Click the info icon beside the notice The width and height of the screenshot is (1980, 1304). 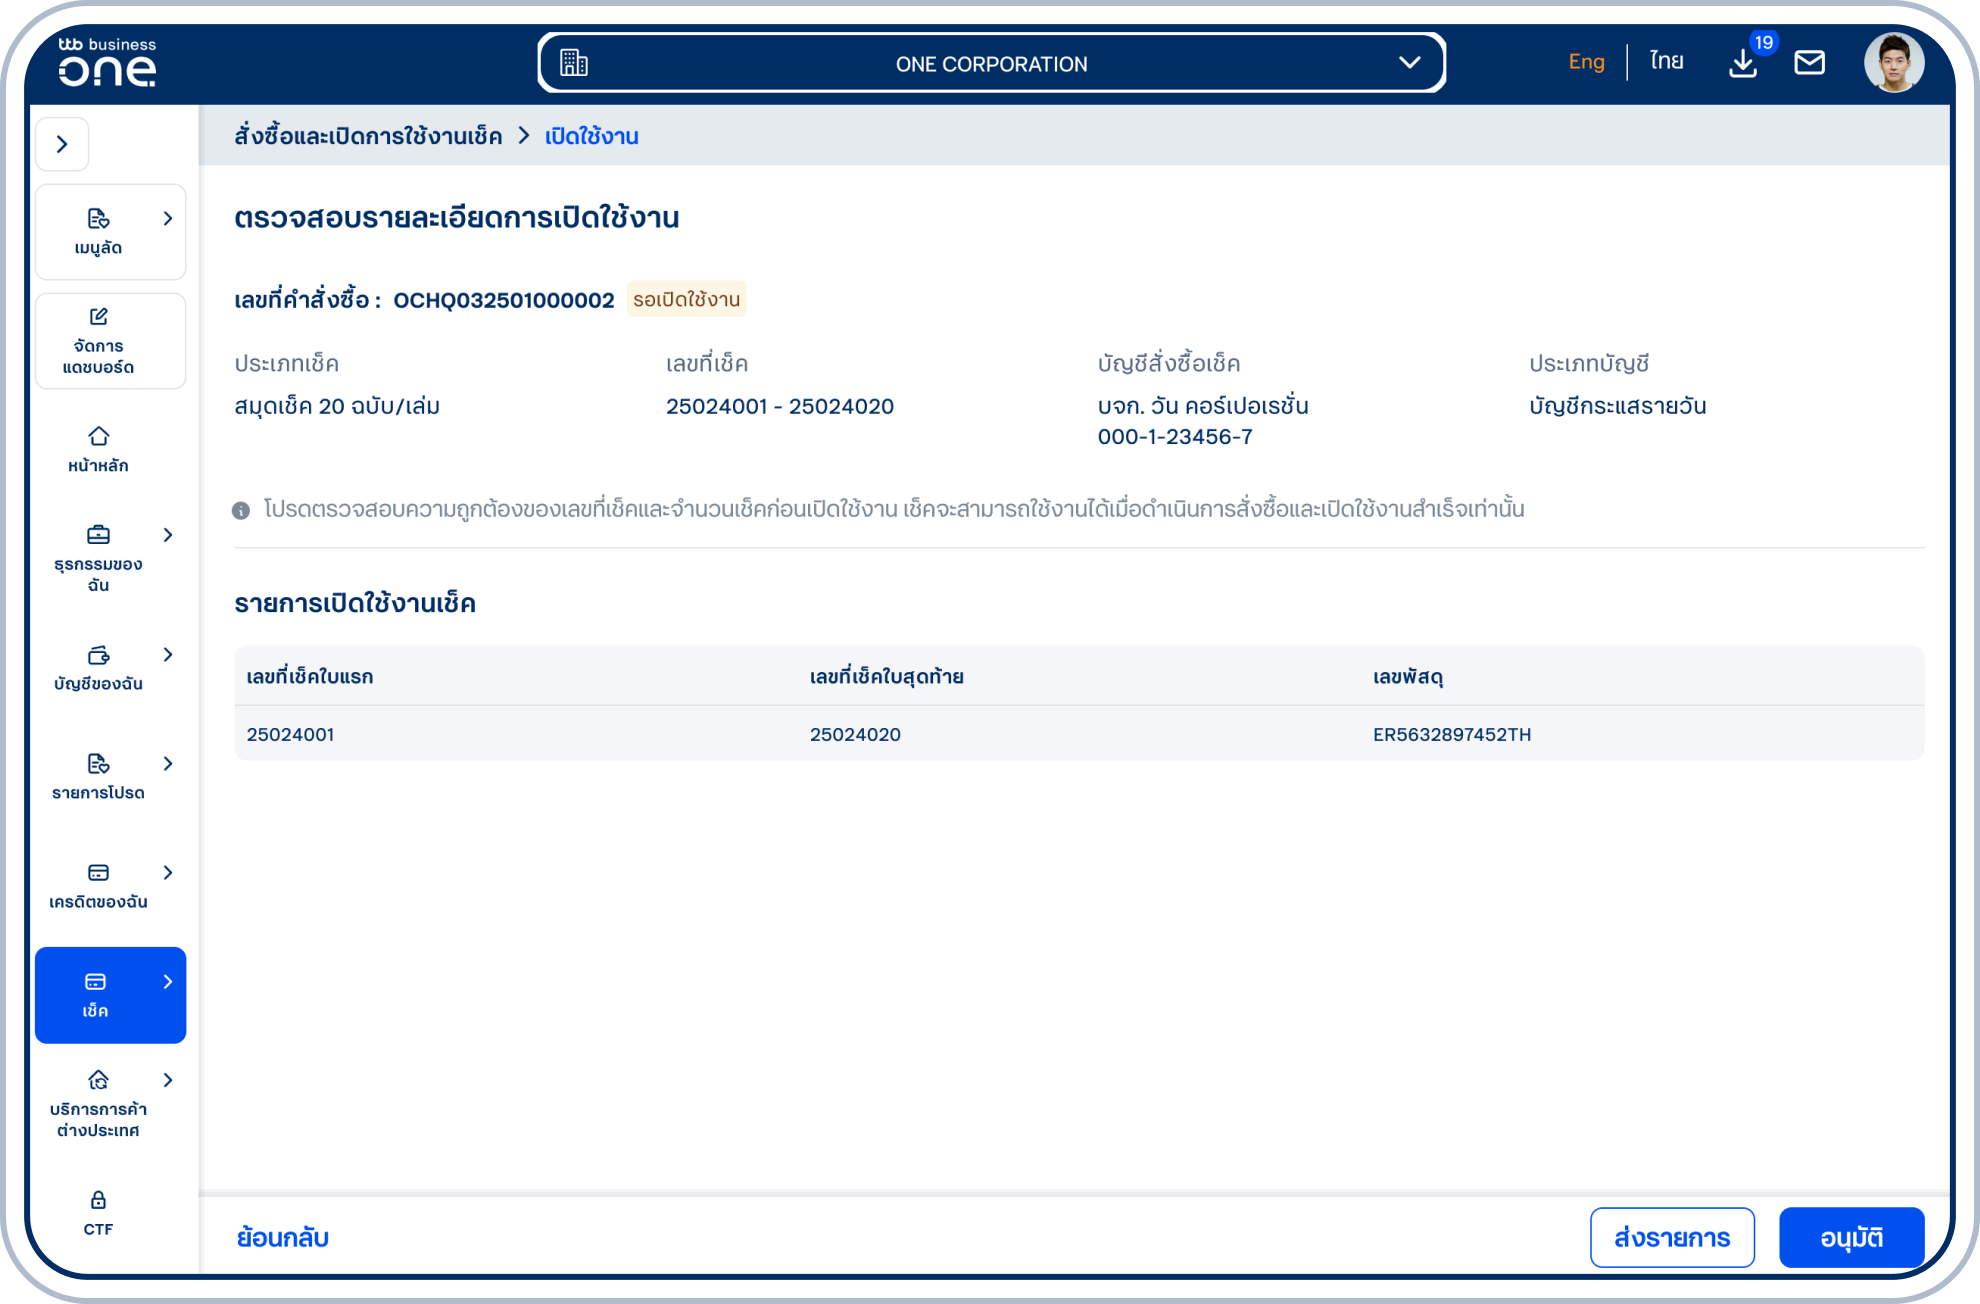coord(241,510)
